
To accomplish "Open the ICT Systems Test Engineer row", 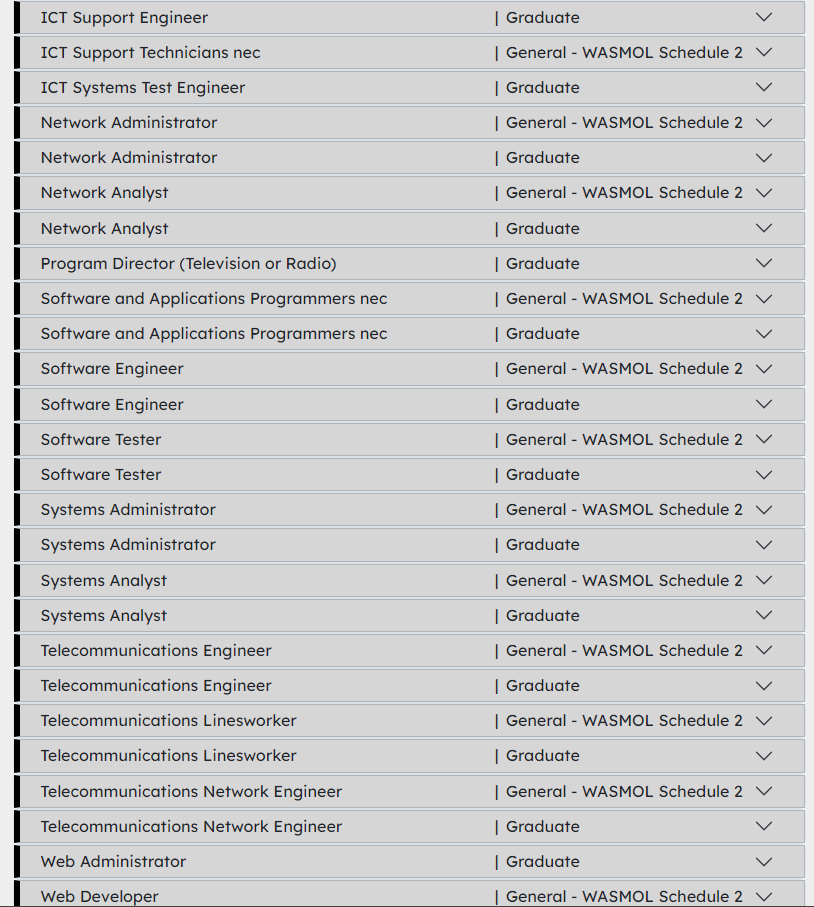I will [x=143, y=88].
